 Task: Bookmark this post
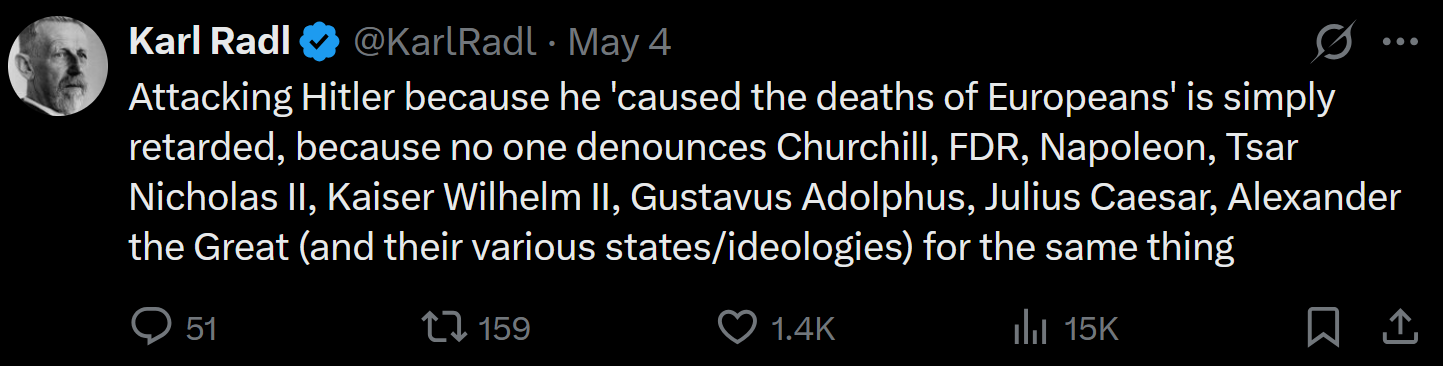pyautogui.click(x=1323, y=327)
